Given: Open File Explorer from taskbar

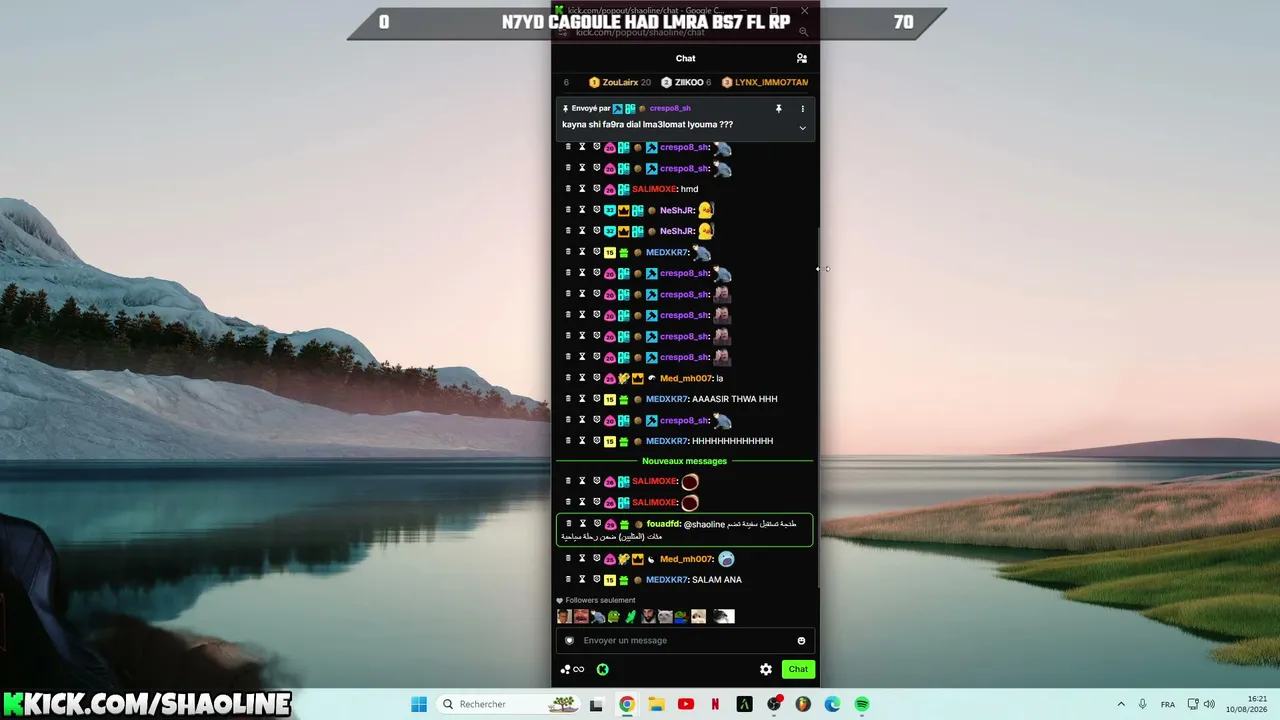Looking at the screenshot, I should pos(656,704).
